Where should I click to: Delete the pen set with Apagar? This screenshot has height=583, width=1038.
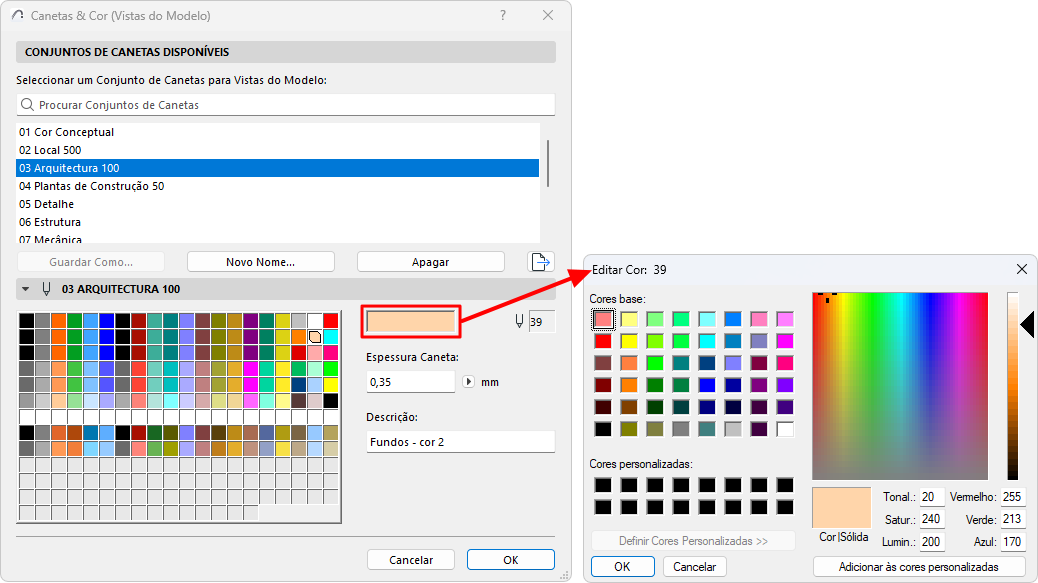pyautogui.click(x=430, y=261)
